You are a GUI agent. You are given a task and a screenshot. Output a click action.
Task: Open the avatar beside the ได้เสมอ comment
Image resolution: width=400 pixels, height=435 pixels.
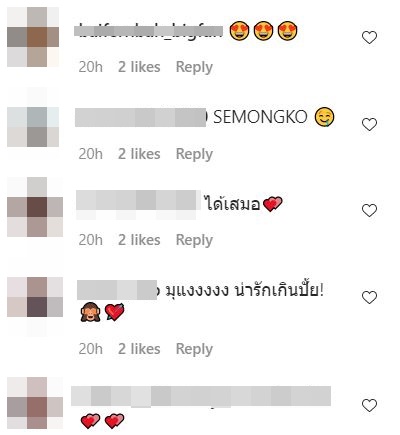click(35, 207)
